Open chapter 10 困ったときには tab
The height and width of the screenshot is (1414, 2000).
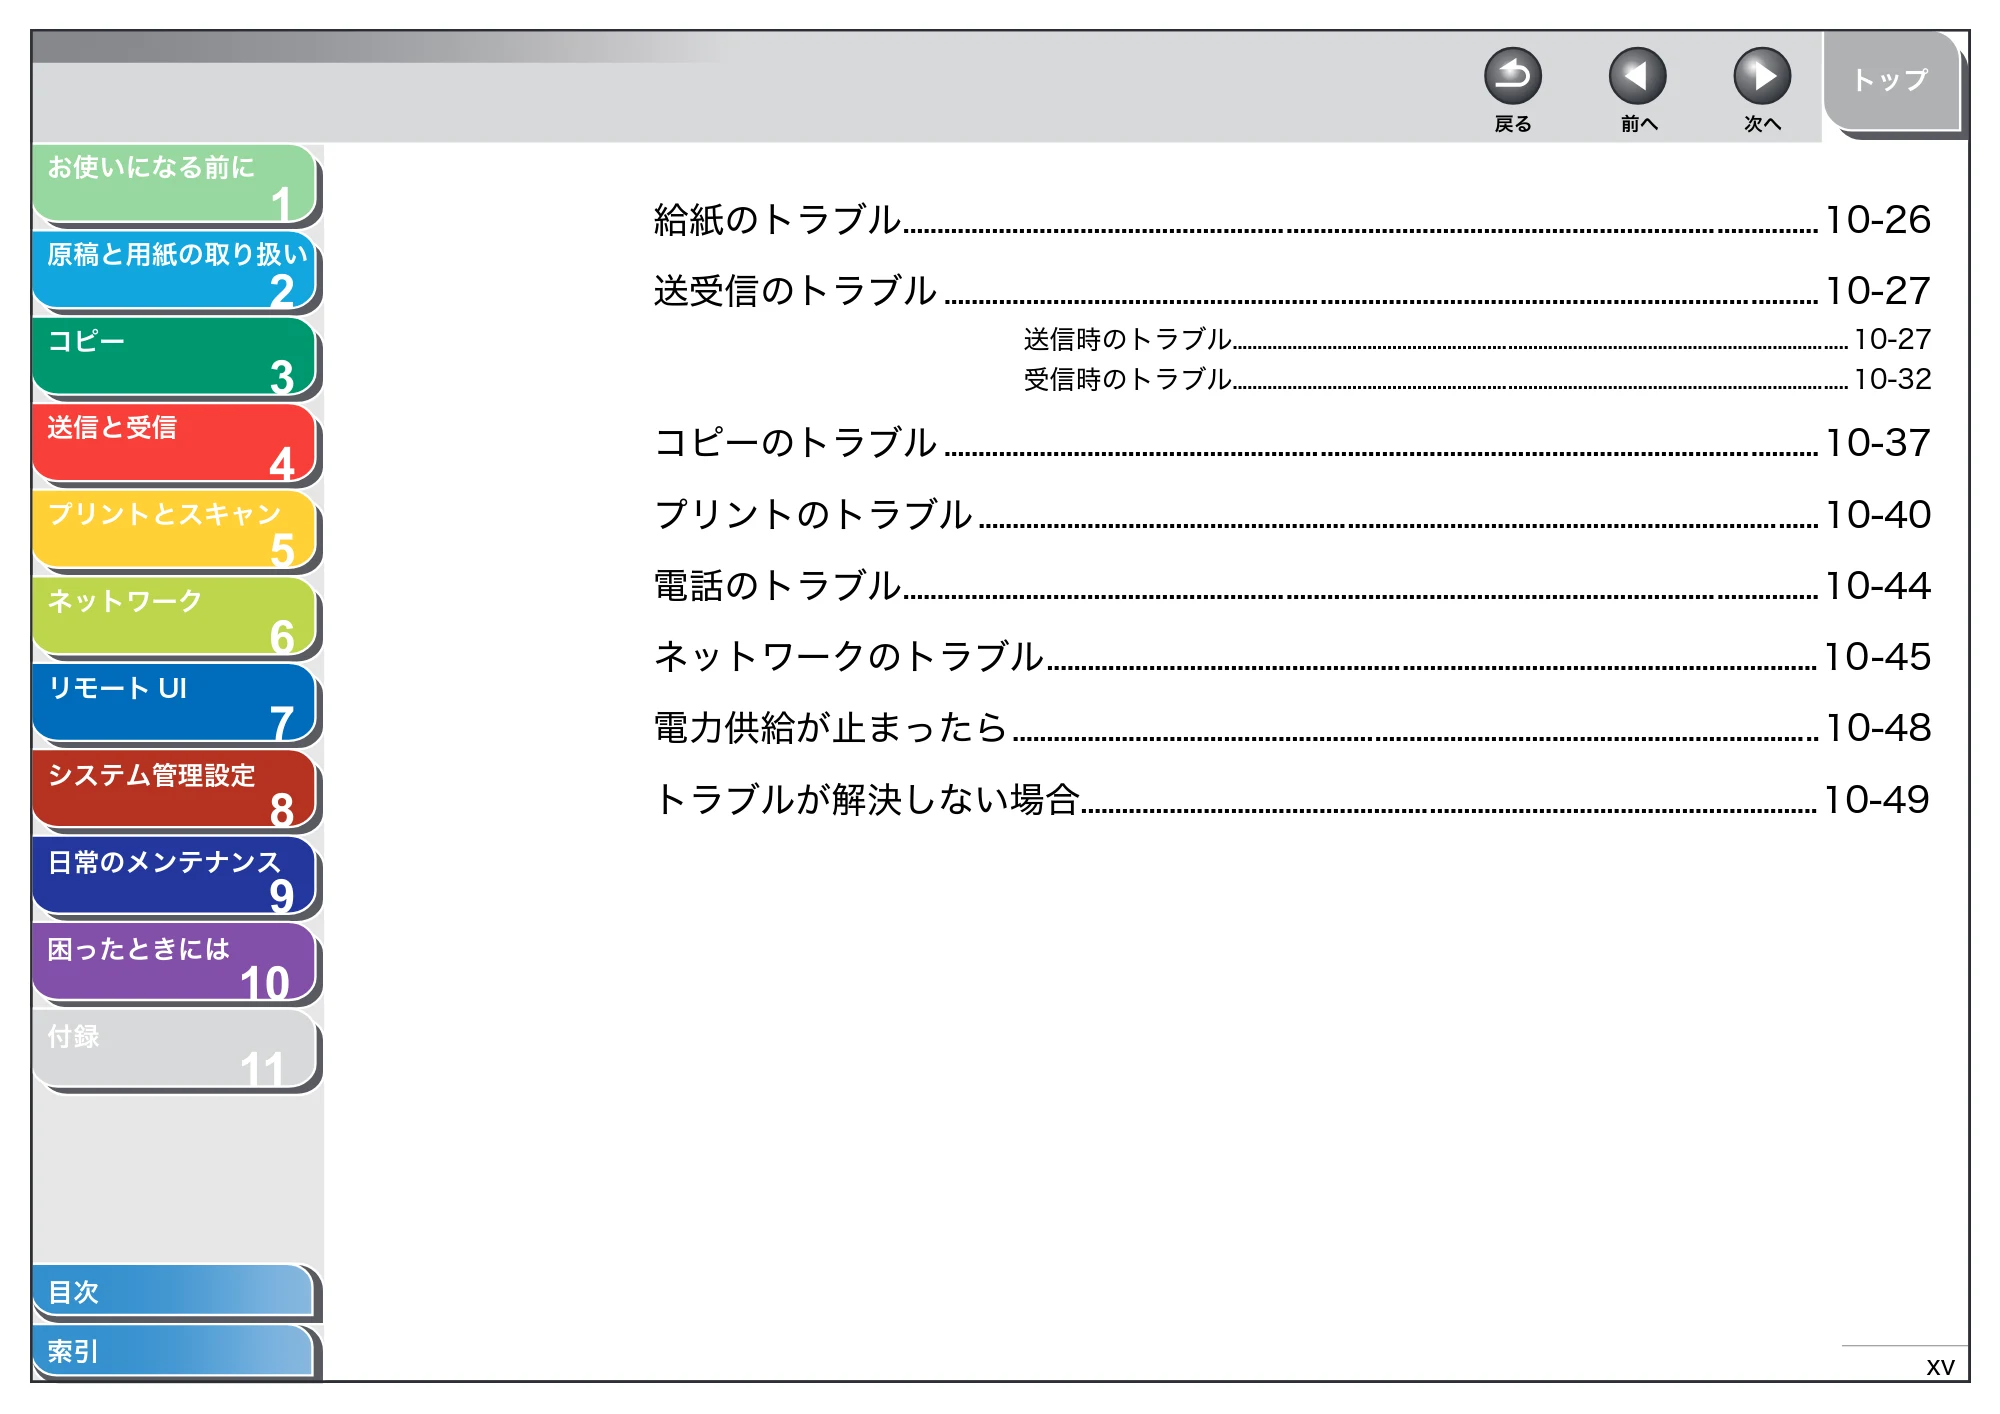175,964
